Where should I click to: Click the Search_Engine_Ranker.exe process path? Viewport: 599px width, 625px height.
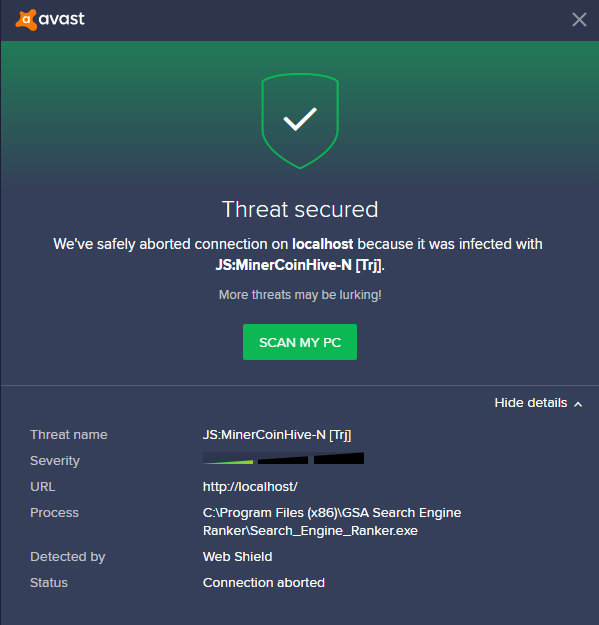click(x=332, y=522)
